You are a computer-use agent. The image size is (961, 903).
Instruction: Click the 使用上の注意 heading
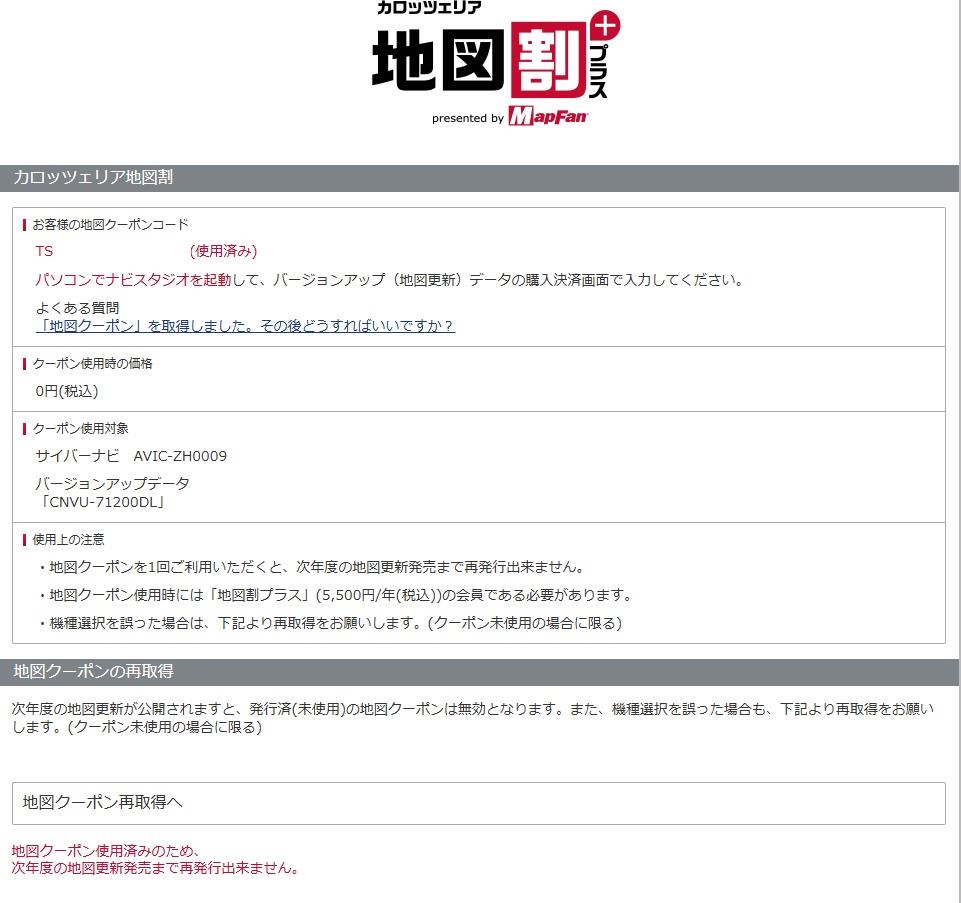[69, 539]
